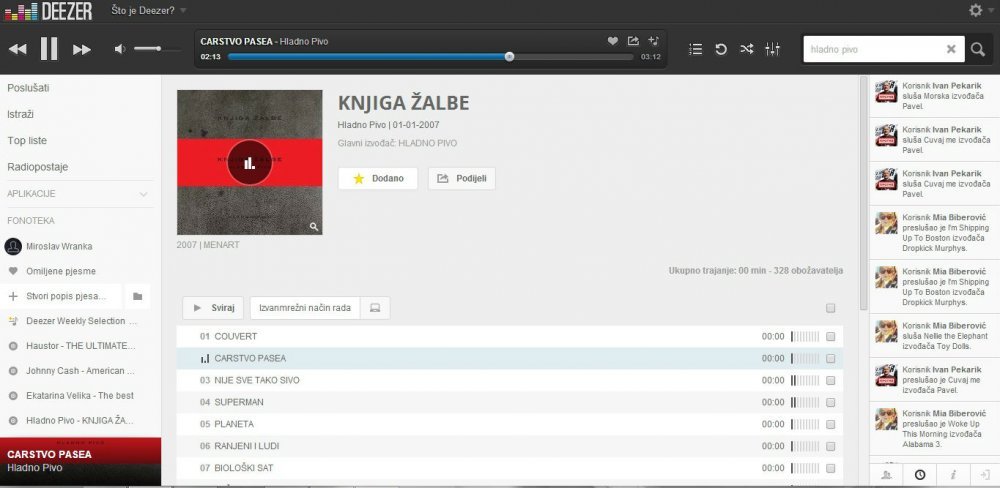Open Ekatarina Velika - The best
The width and height of the screenshot is (1000, 488).
(80, 396)
